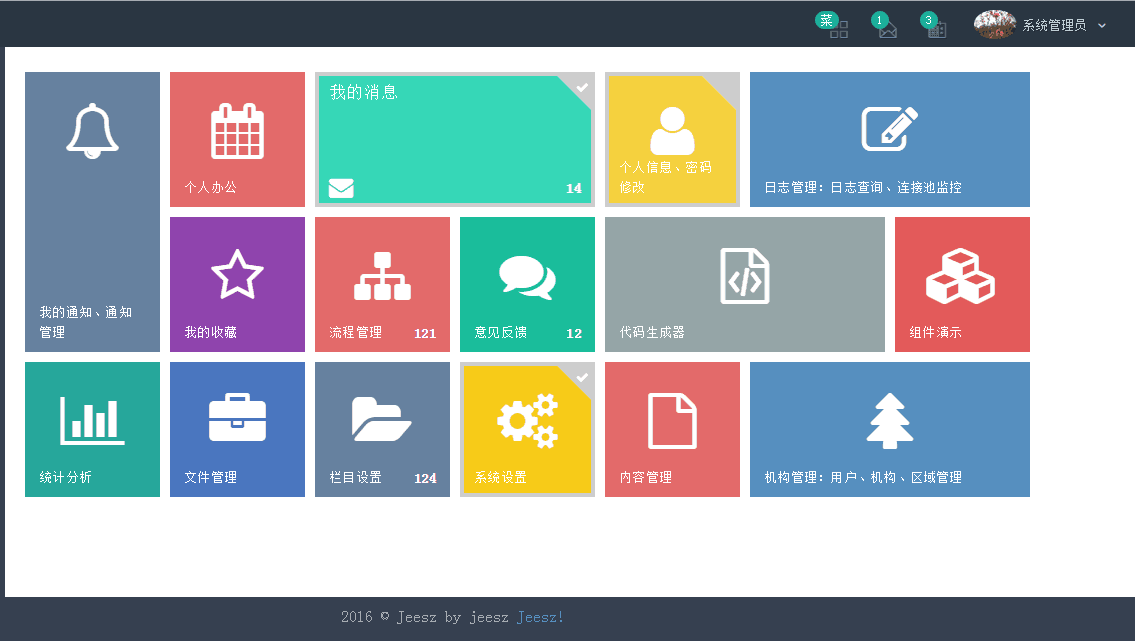
Task: Click the 栏目设置 folder icon
Action: pyautogui.click(x=382, y=420)
